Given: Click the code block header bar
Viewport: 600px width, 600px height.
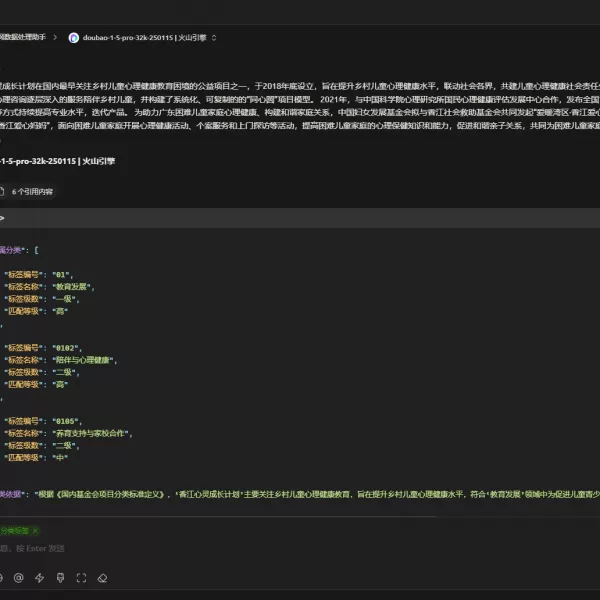Looking at the screenshot, I should click(x=300, y=217).
